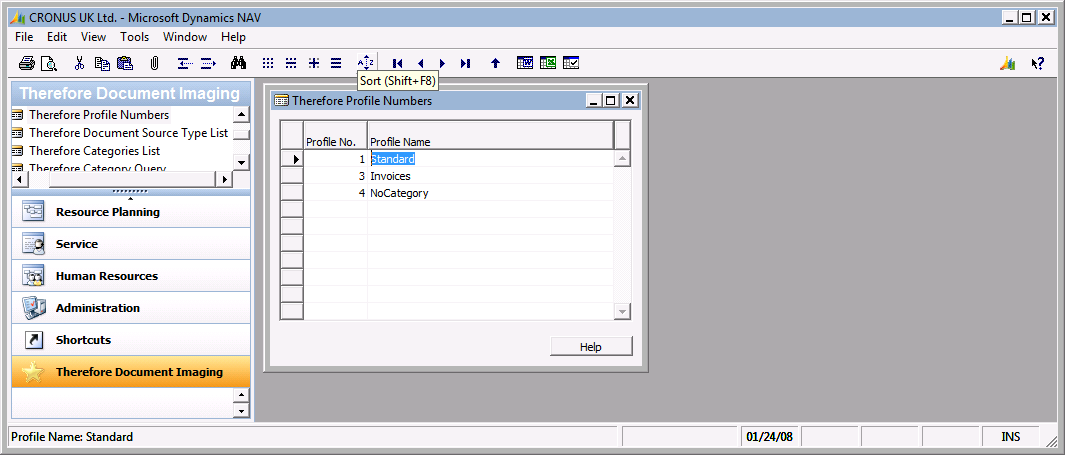Click the up-arrow toolbar icon
The width and height of the screenshot is (1065, 455).
pos(495,63)
